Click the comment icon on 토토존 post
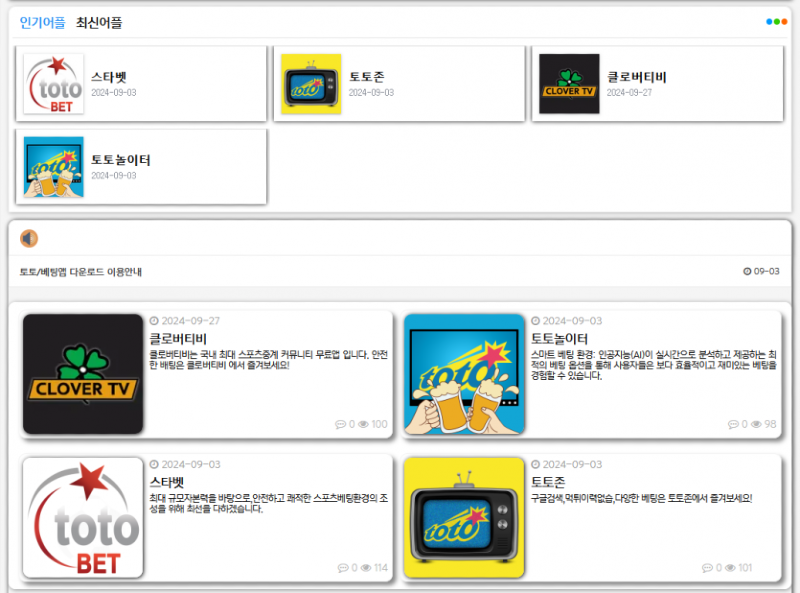Viewport: 800px width, 593px height. click(707, 568)
